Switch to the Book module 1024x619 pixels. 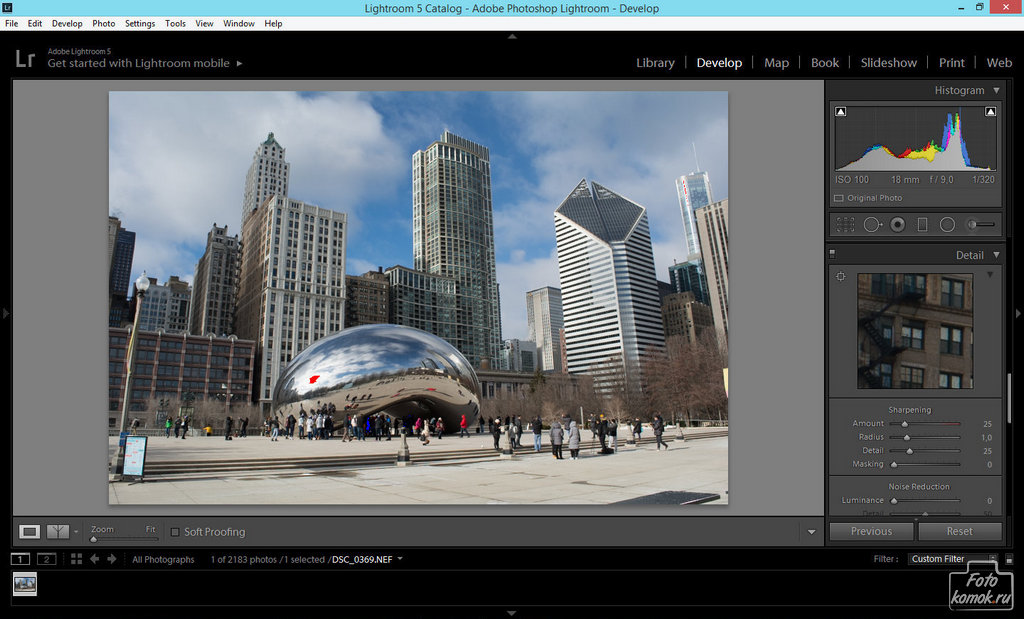825,63
